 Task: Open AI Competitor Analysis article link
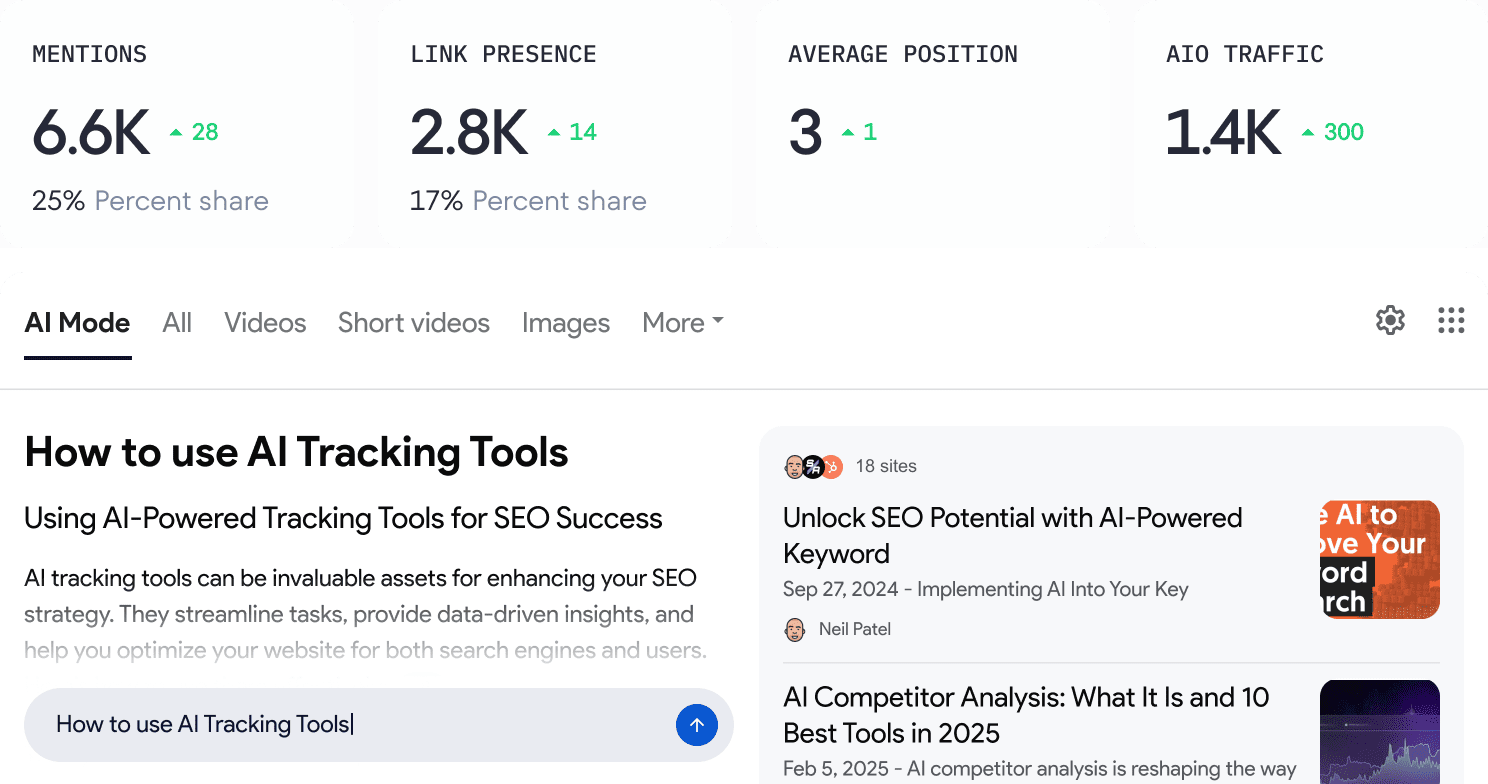1026,715
